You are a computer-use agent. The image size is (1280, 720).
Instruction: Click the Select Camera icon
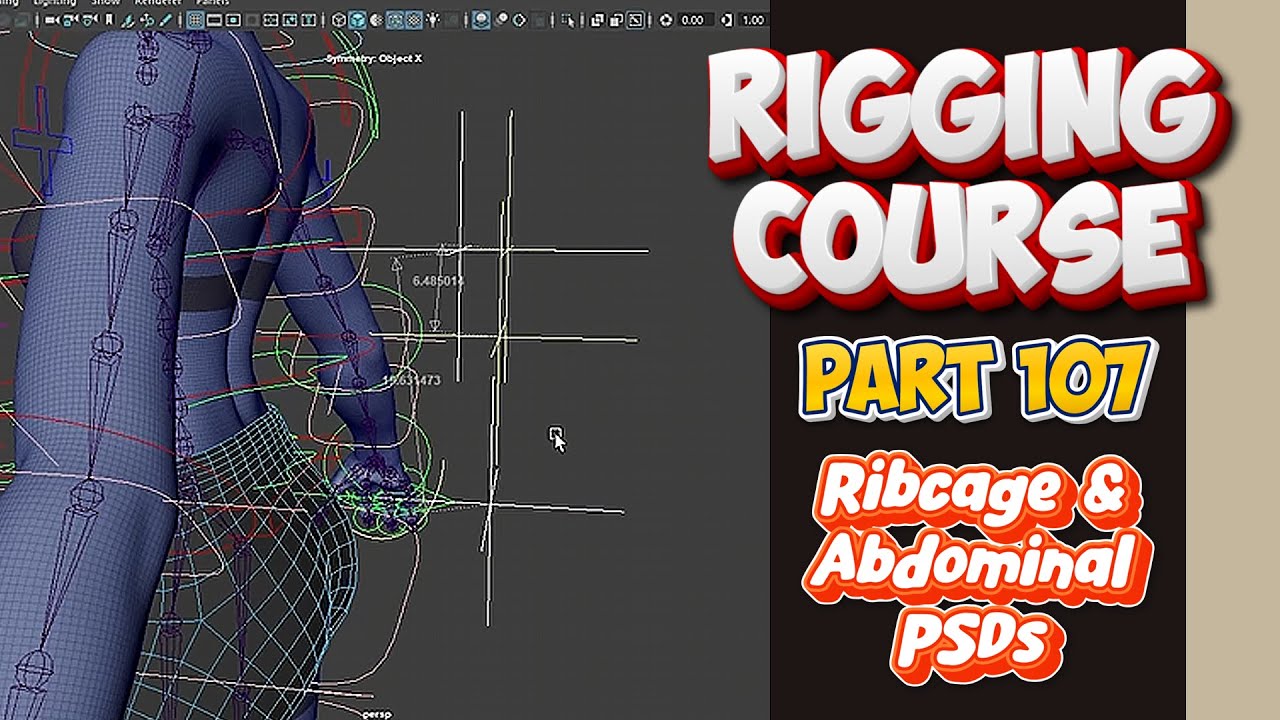coord(52,20)
